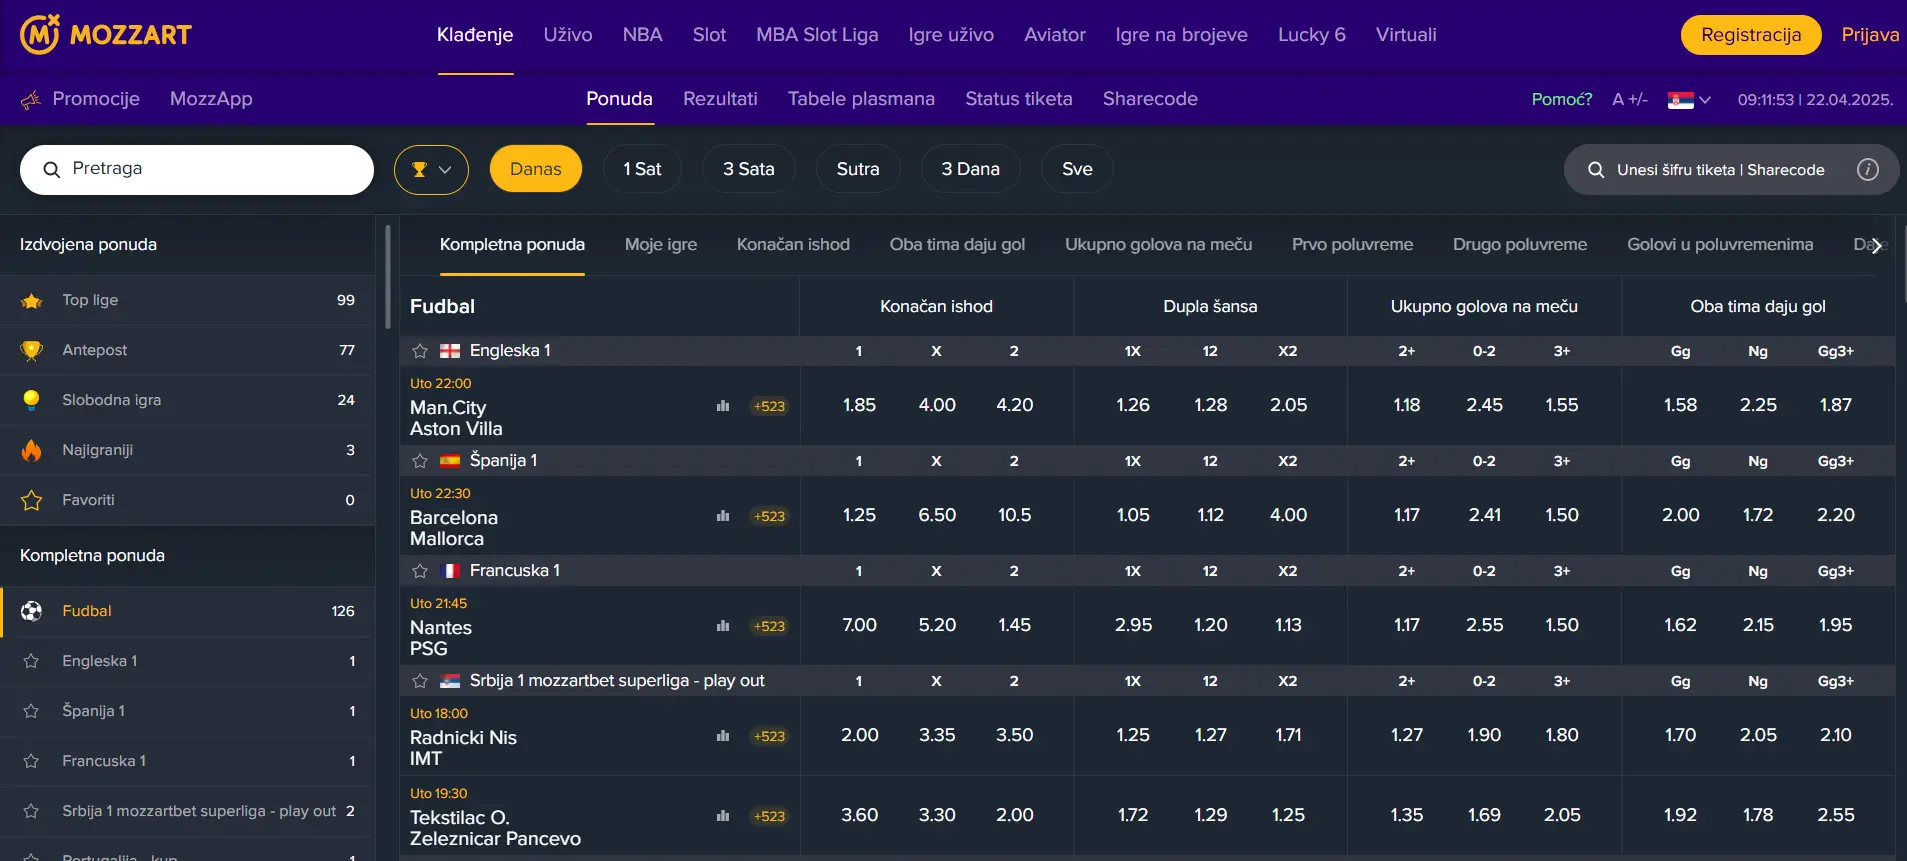
Task: Click the Mozzart logo icon
Action: pos(41,35)
